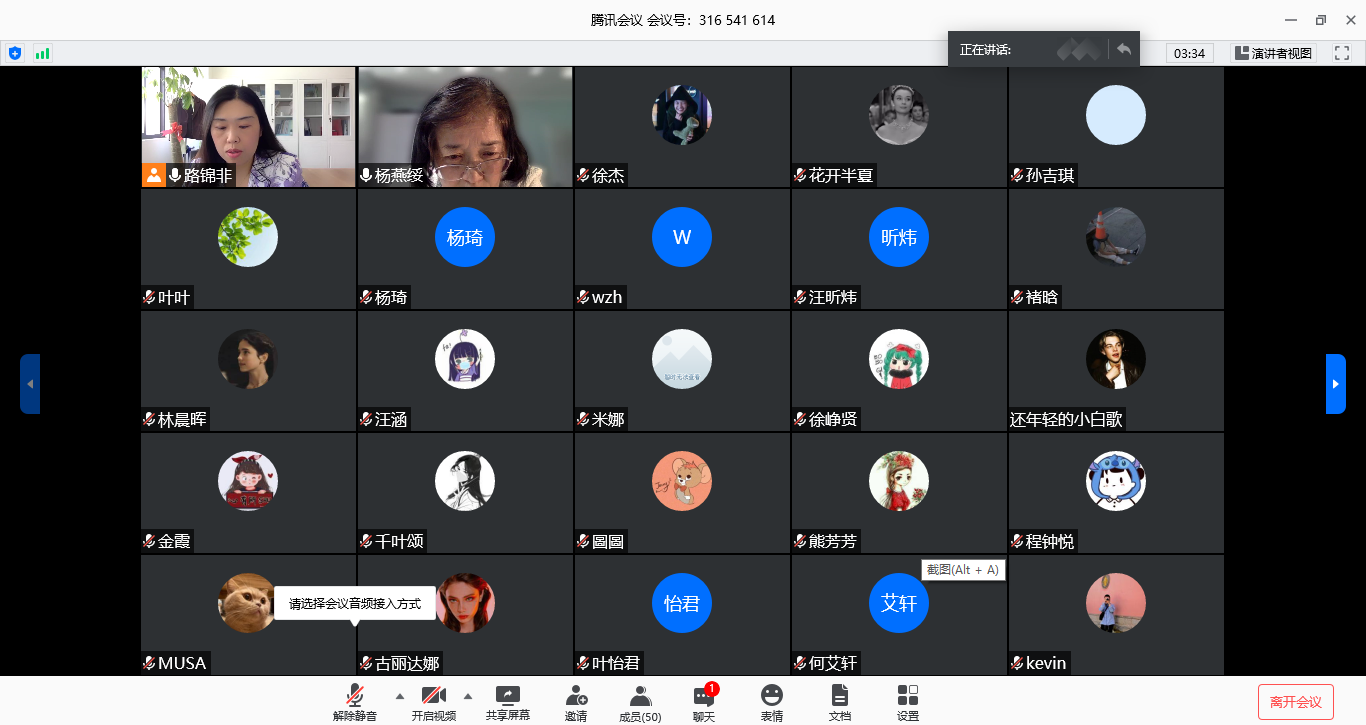Open the 文档 documents icon
The image size is (1366, 725).
tap(840, 702)
